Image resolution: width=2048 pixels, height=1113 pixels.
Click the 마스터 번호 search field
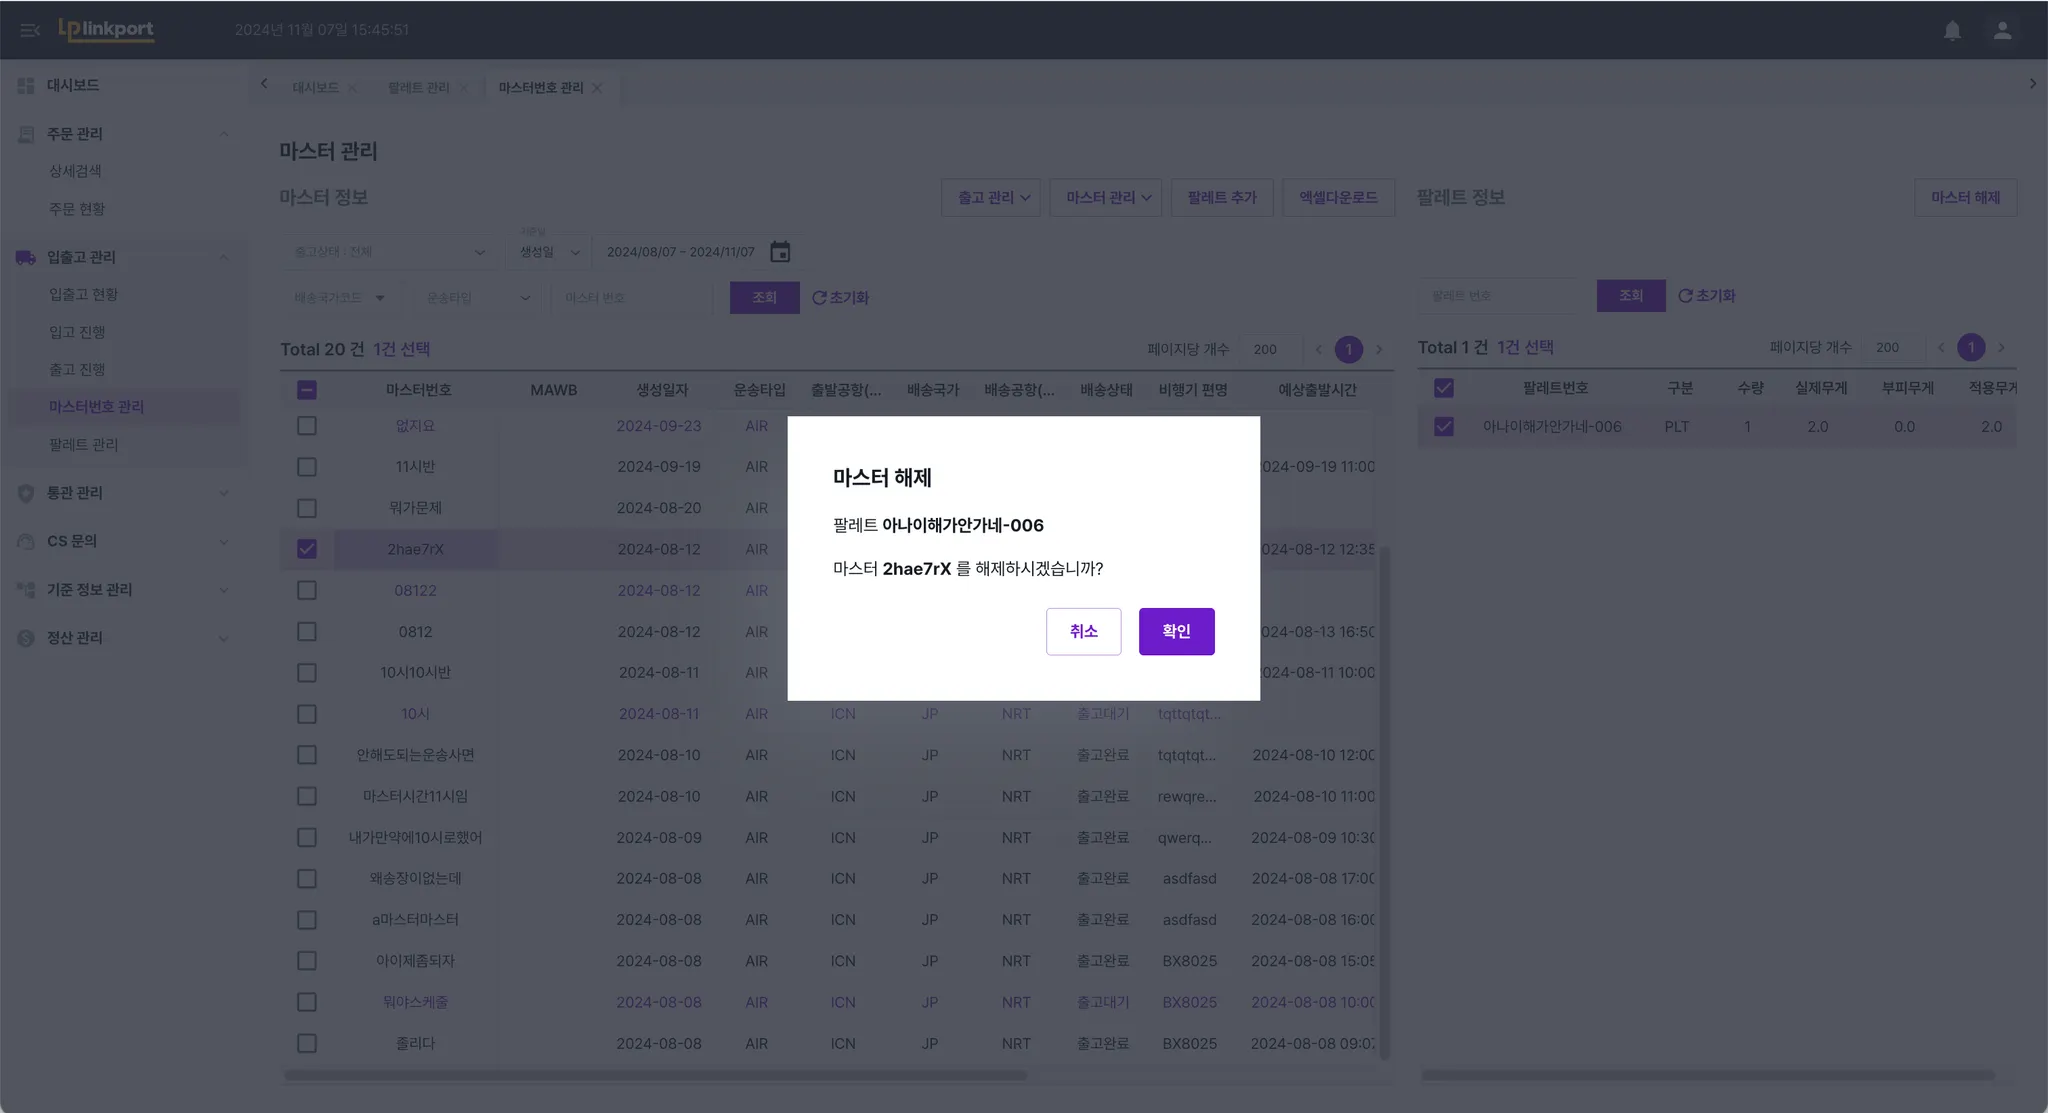click(x=630, y=298)
